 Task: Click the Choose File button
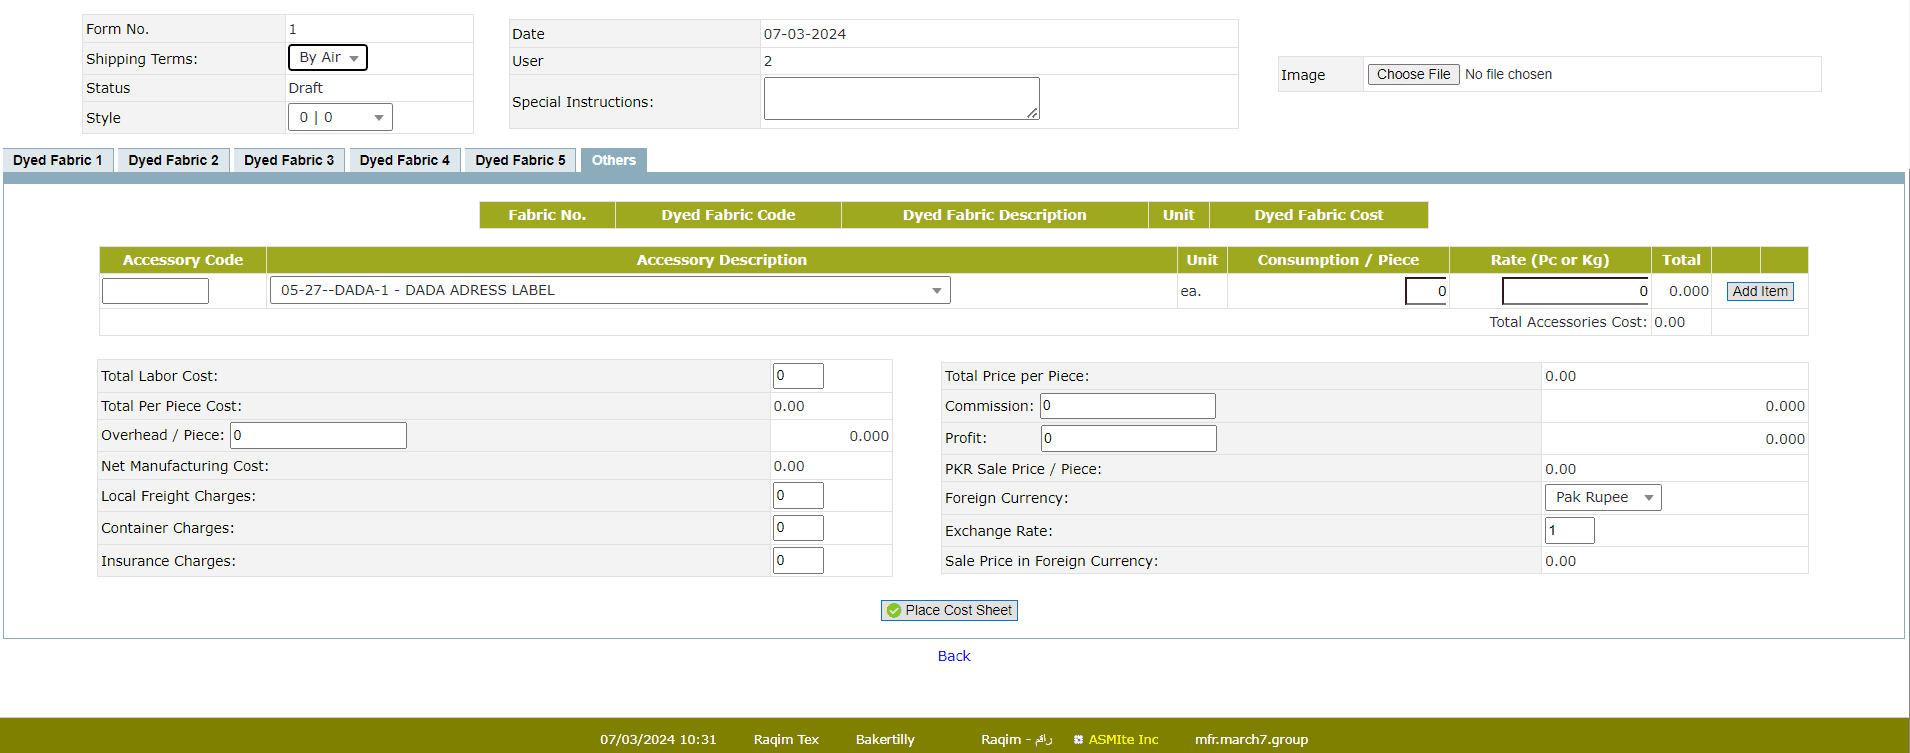click(x=1413, y=74)
